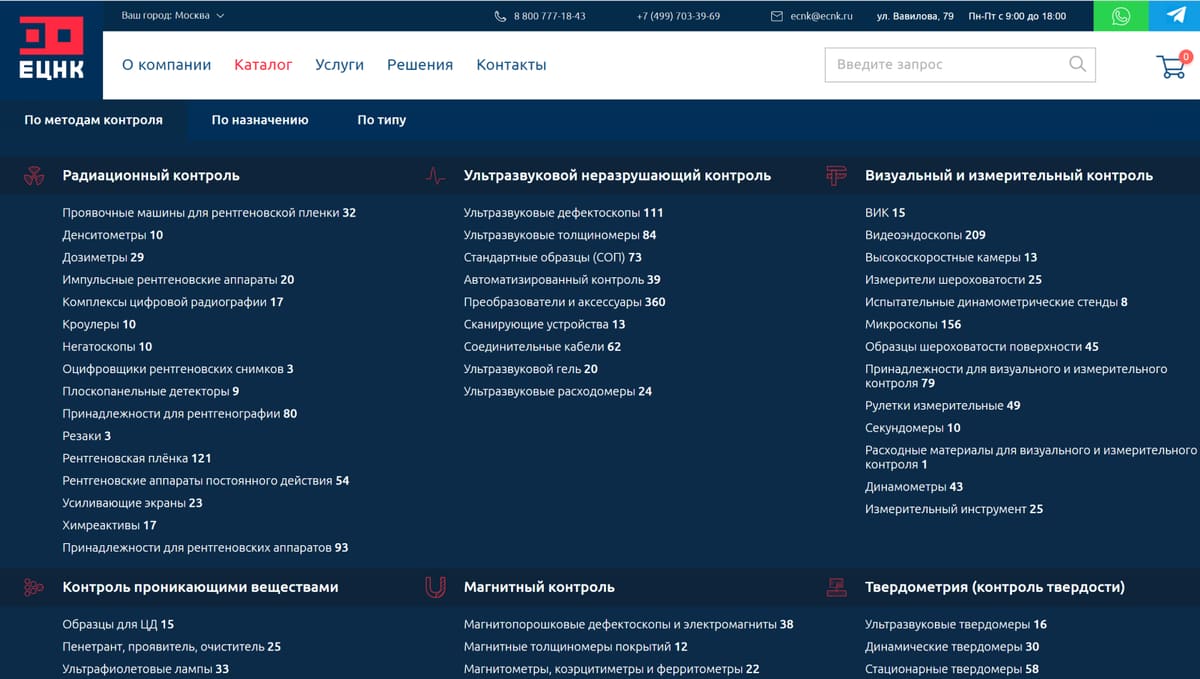Screen dimensions: 1200x679
Task: Click the +7 (499) 703-39-69 phone number
Action: (x=678, y=16)
